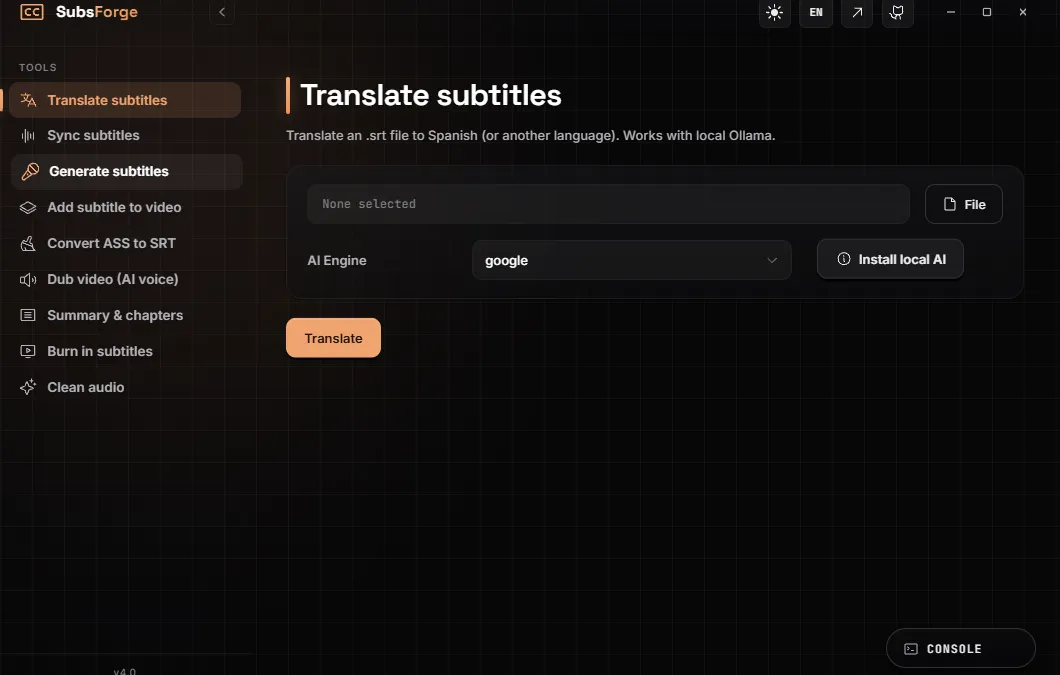Click the translate icon beside Translate subtitles
This screenshot has width=1060, height=675.
[28, 100]
